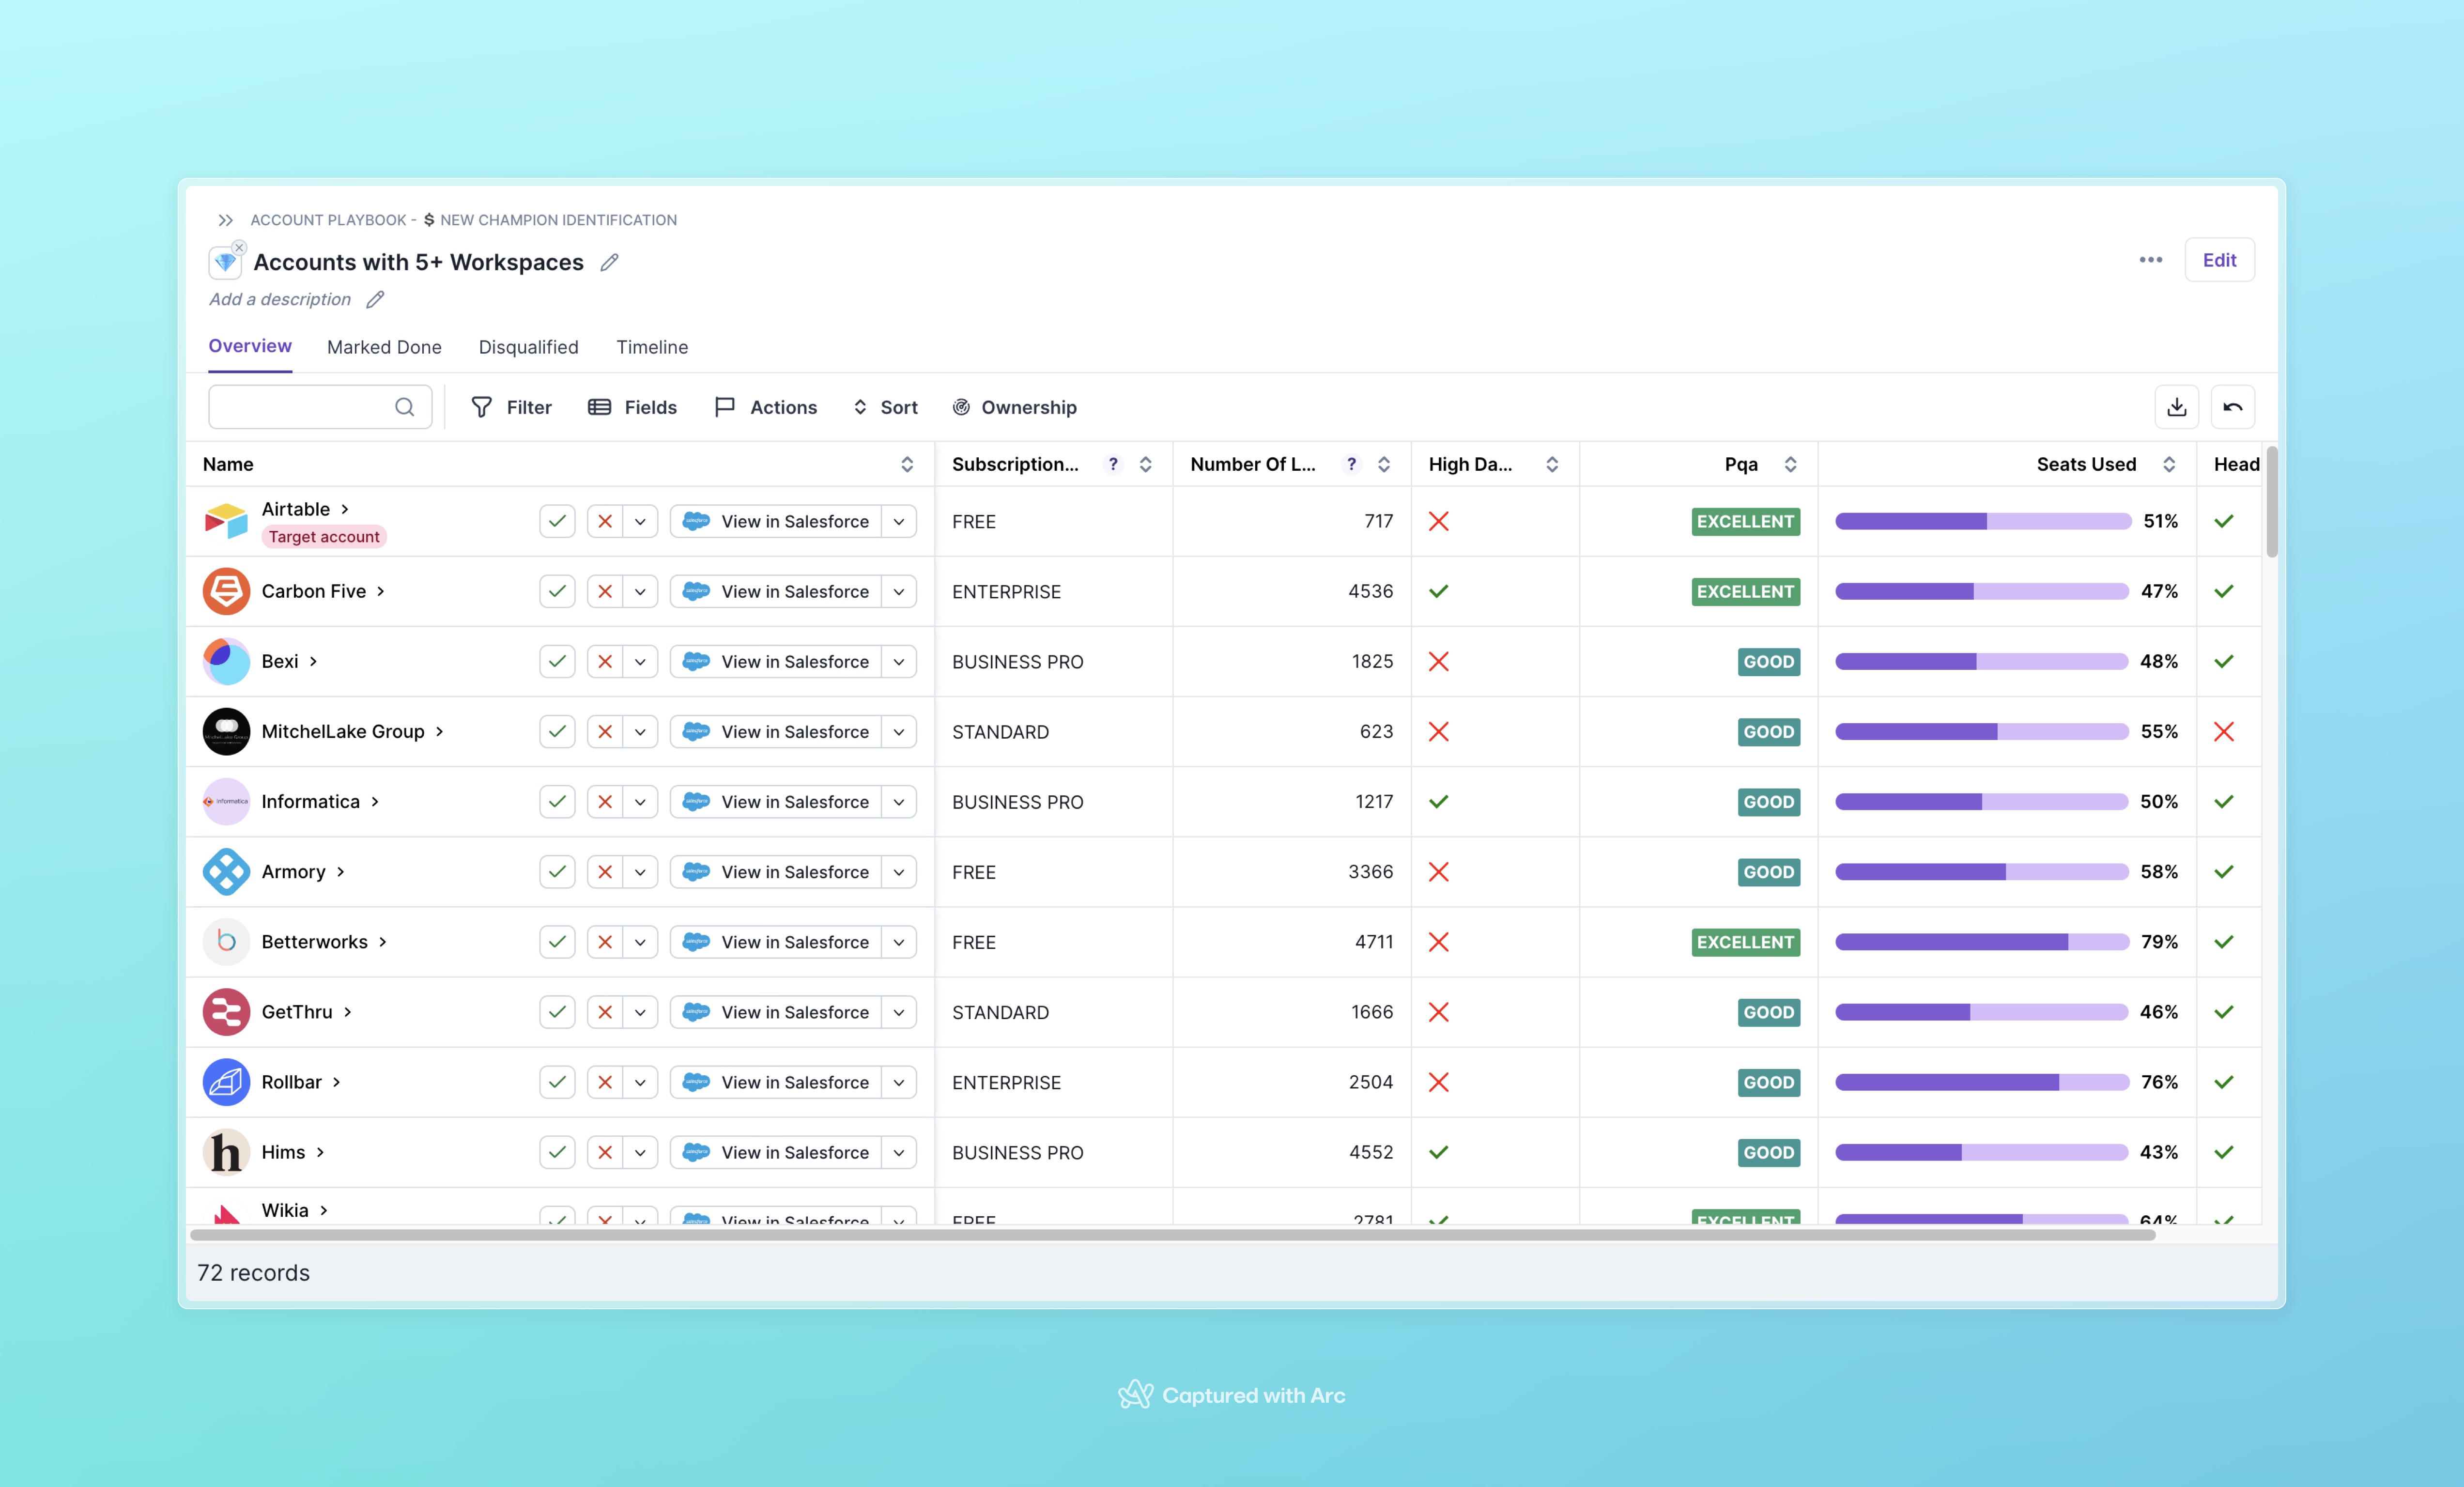This screenshot has width=2464, height=1487.
Task: Click the download export icon
Action: coord(2176,407)
